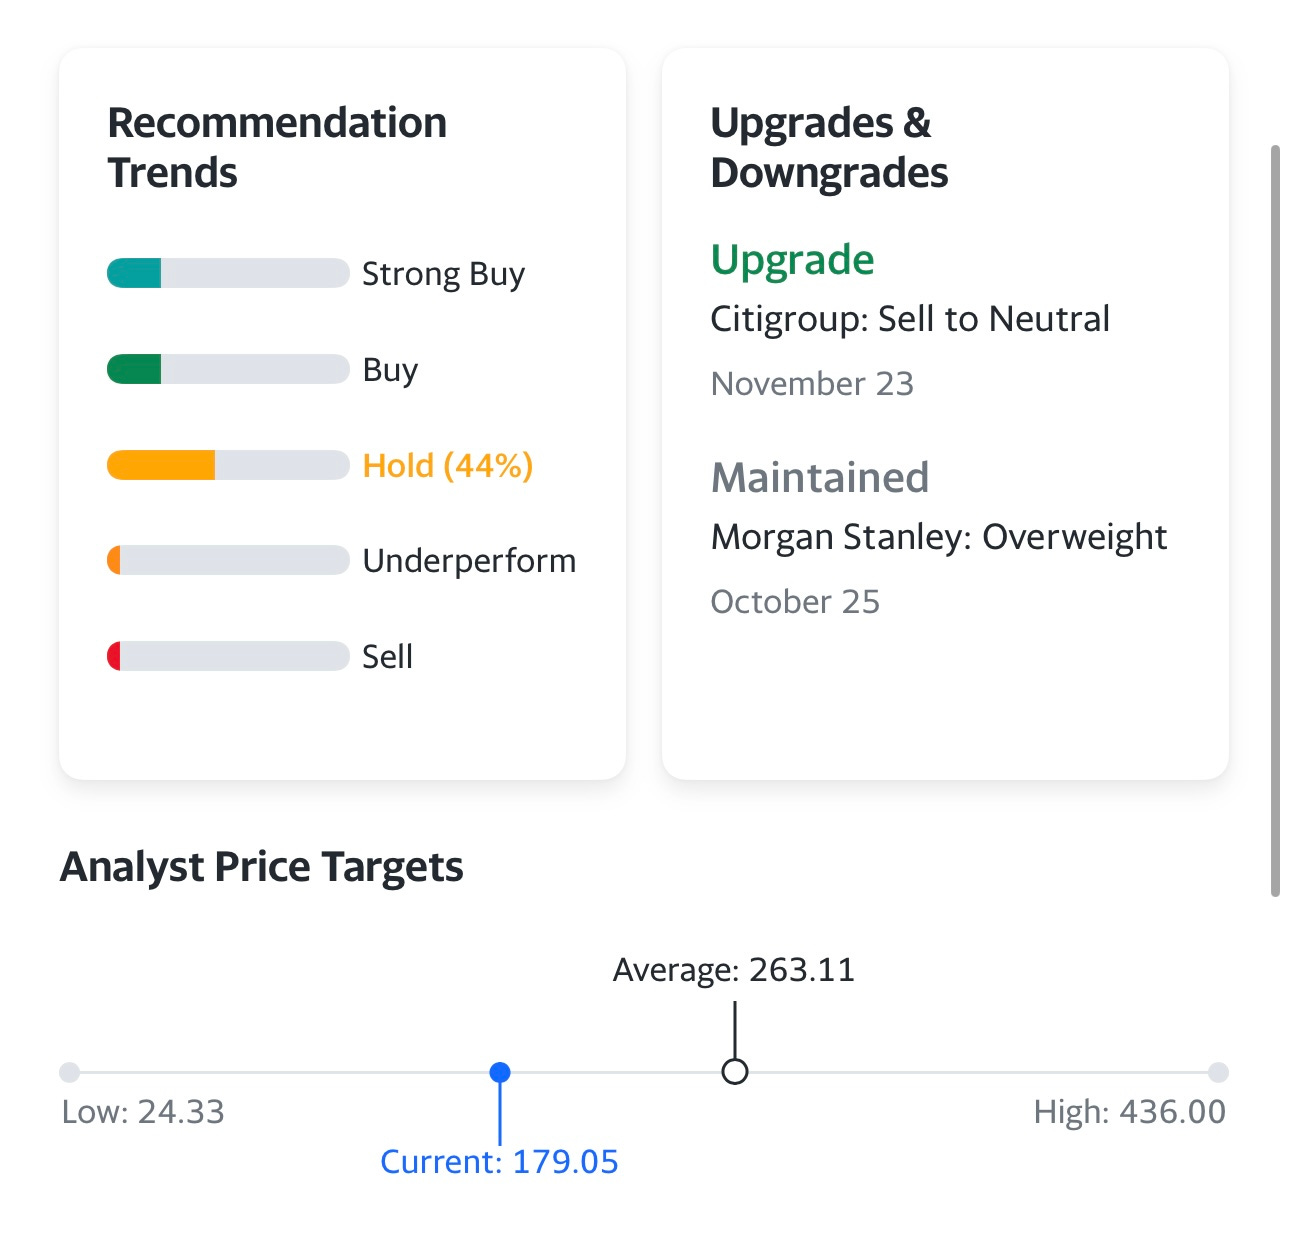
Task: Click the High: 436.00 endpoint
Action: click(x=1219, y=1072)
